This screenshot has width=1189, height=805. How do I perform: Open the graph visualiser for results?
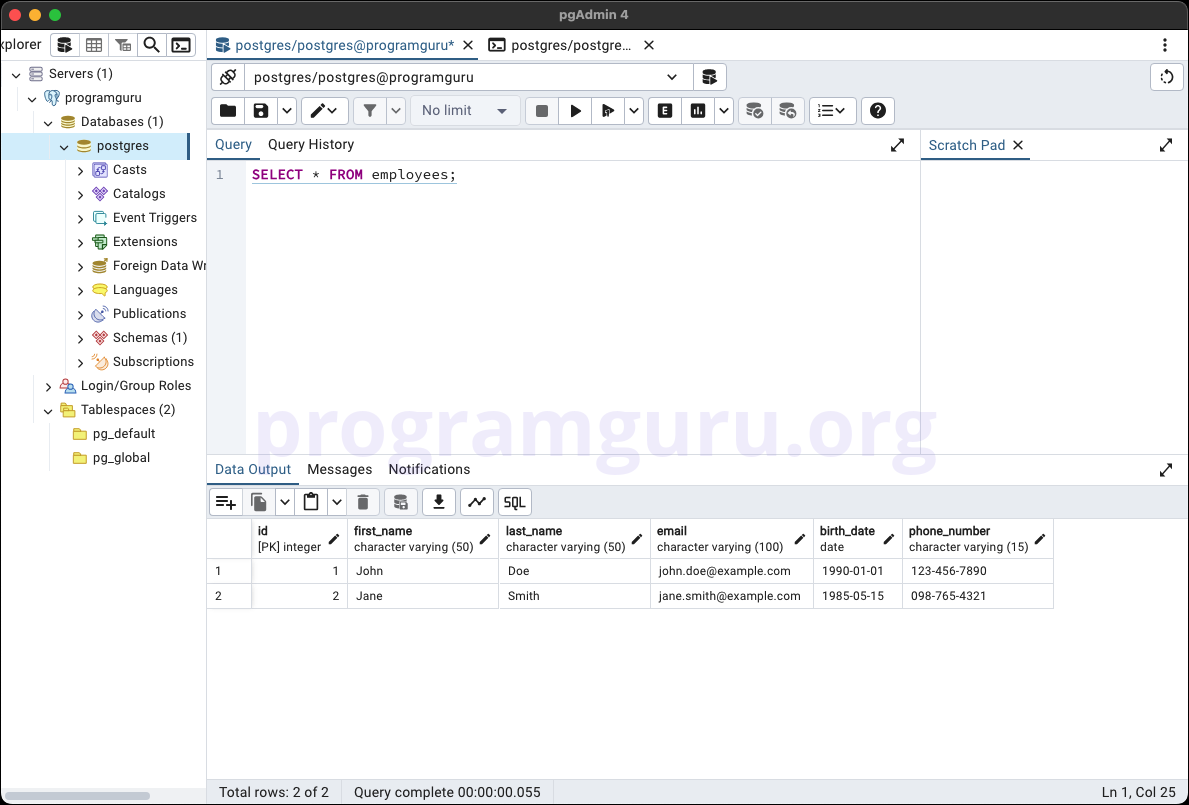(477, 501)
